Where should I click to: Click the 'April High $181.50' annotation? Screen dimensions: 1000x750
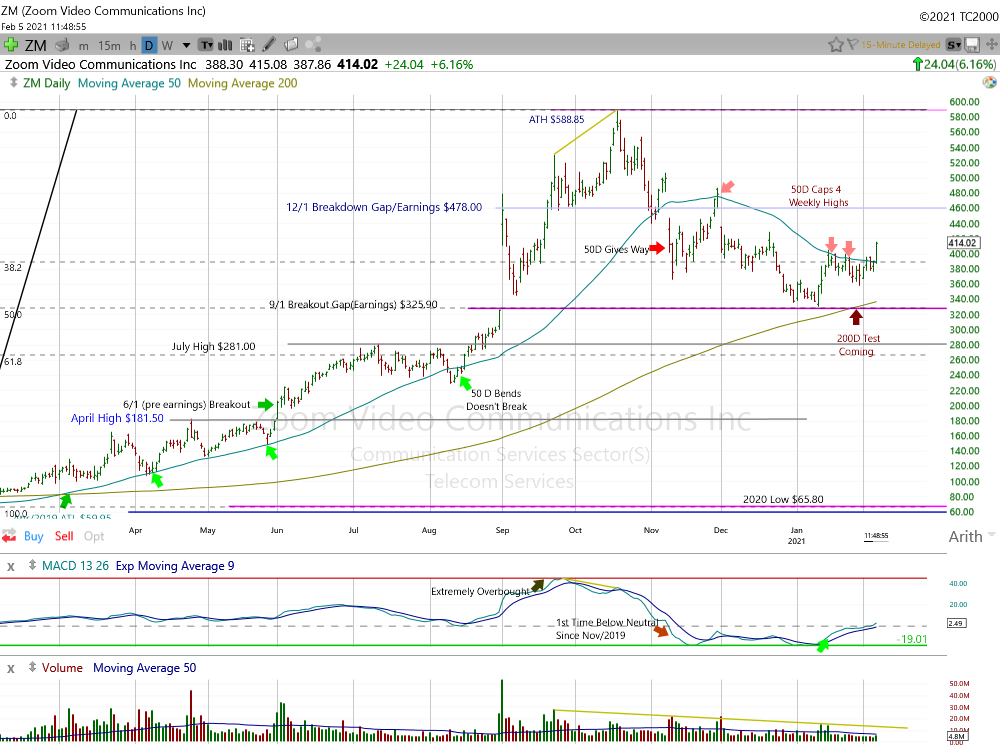click(x=117, y=418)
